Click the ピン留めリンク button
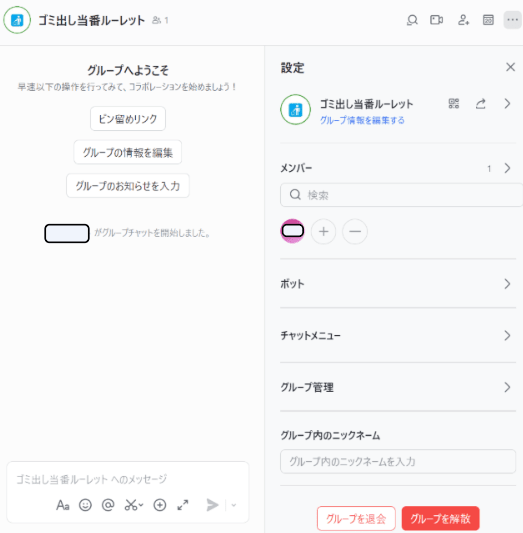 click(128, 119)
